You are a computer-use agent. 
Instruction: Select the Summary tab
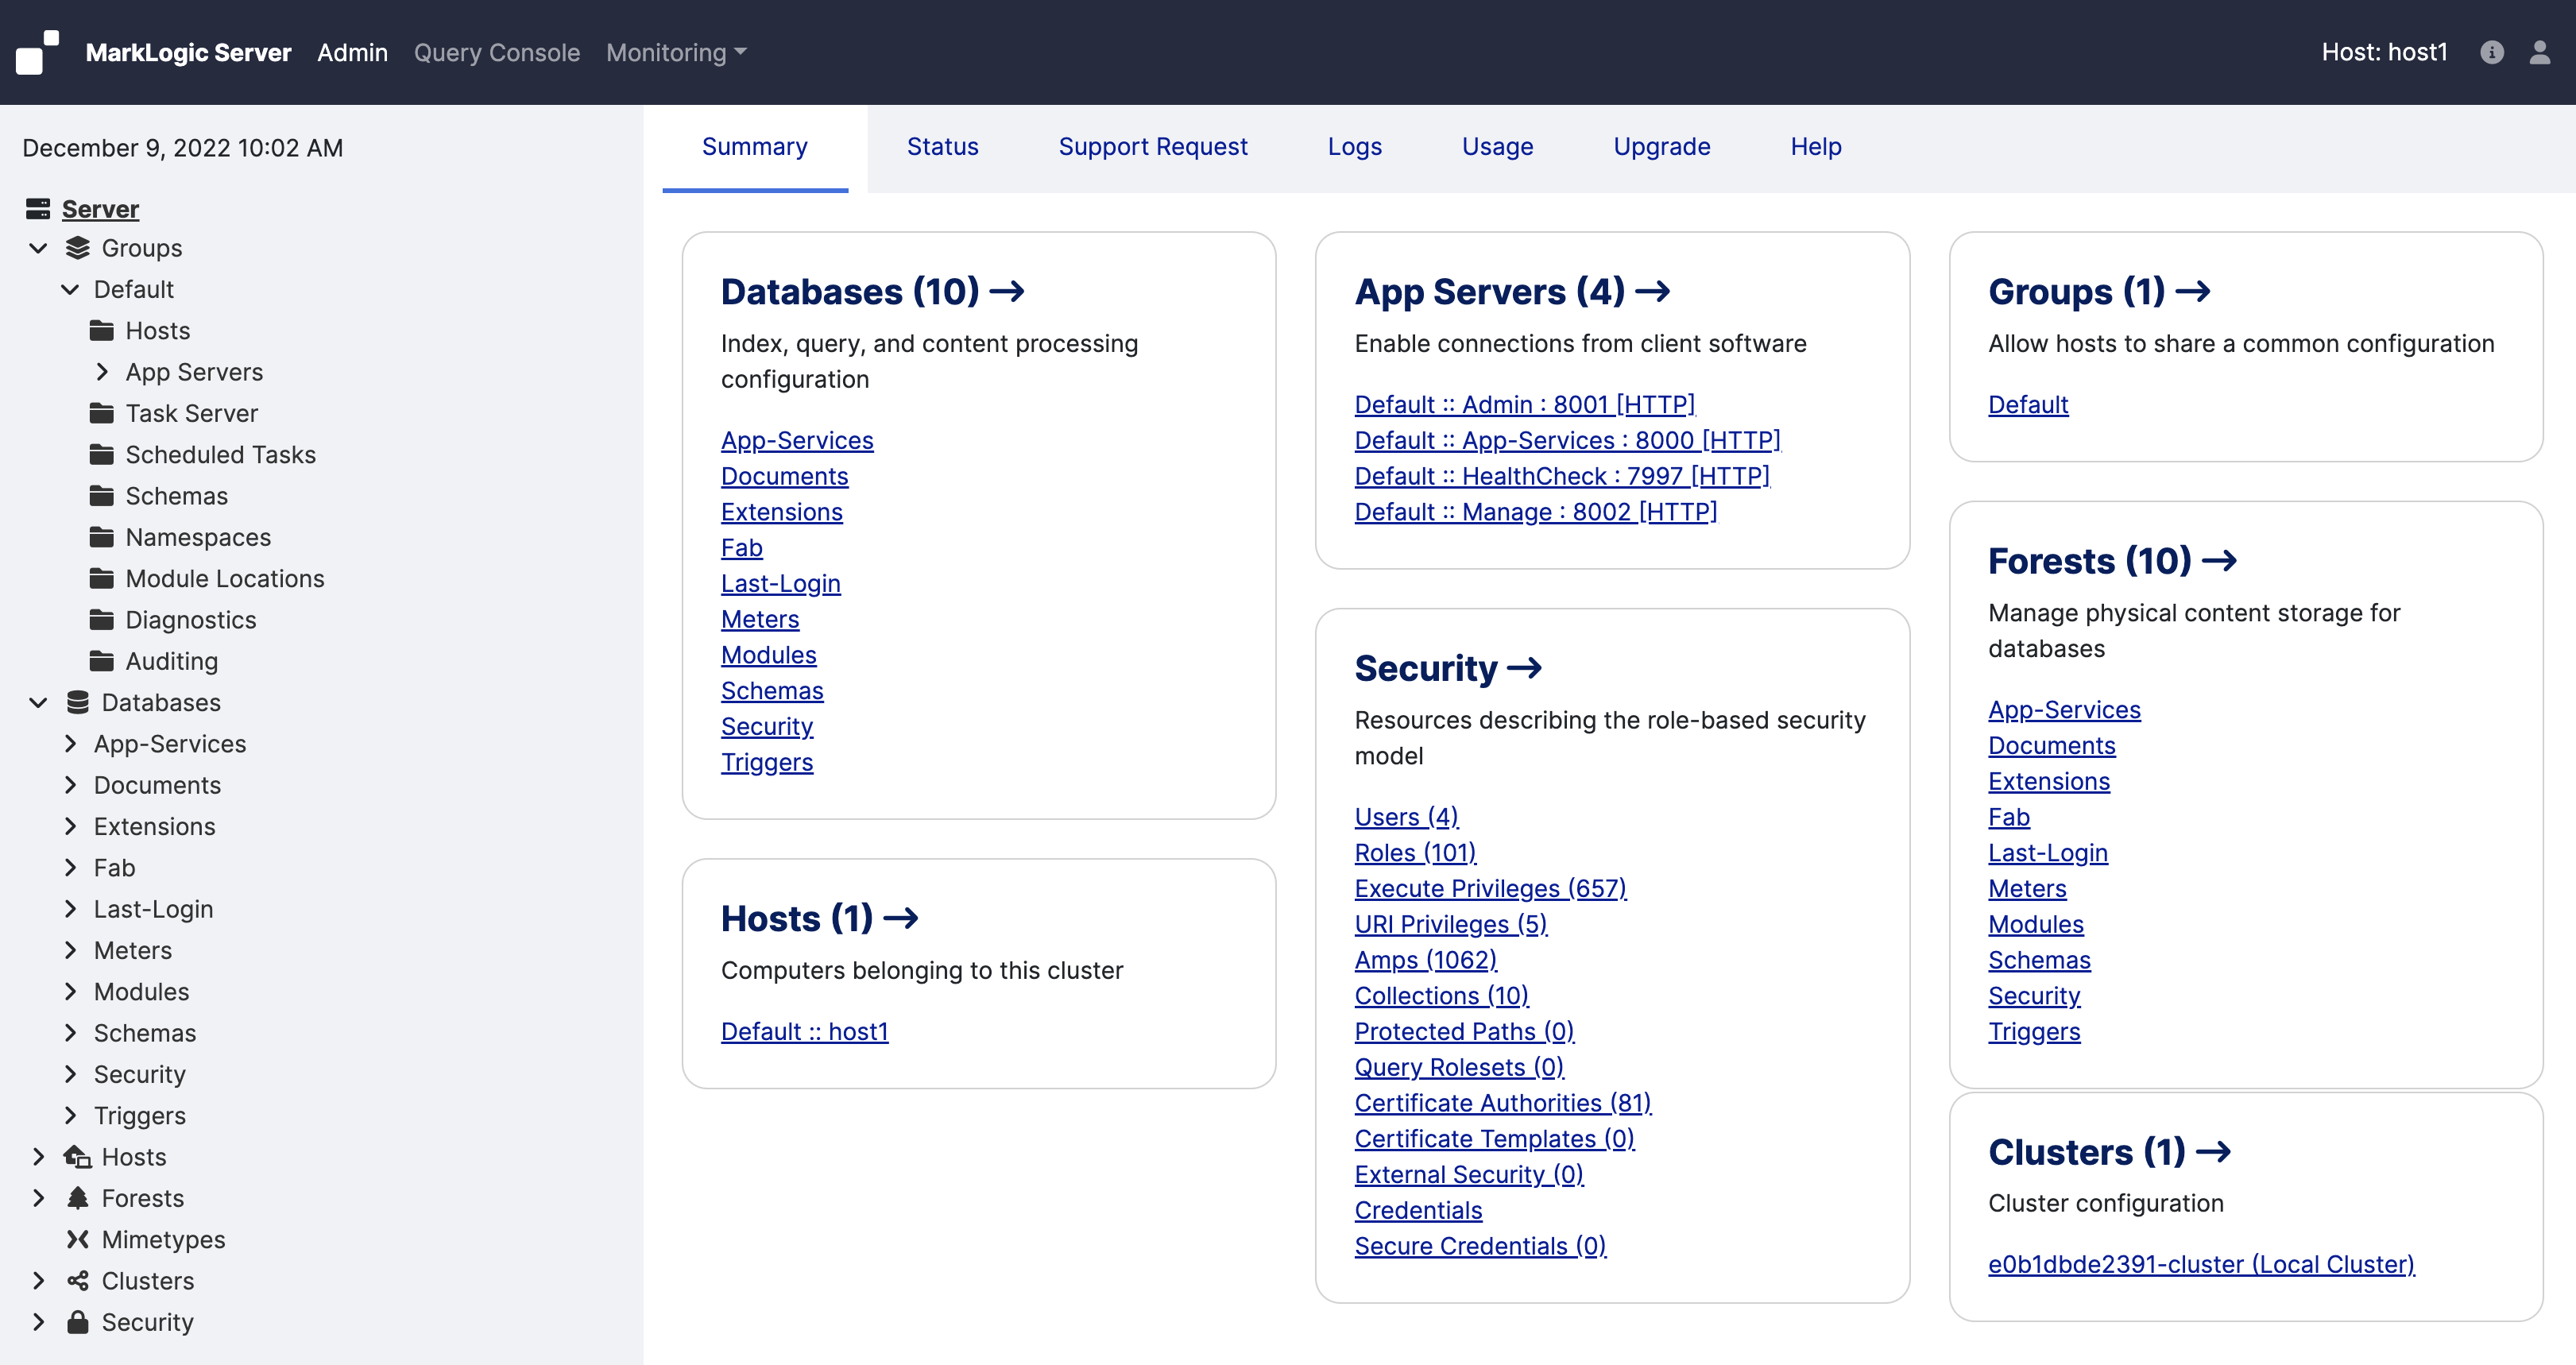pos(755,147)
